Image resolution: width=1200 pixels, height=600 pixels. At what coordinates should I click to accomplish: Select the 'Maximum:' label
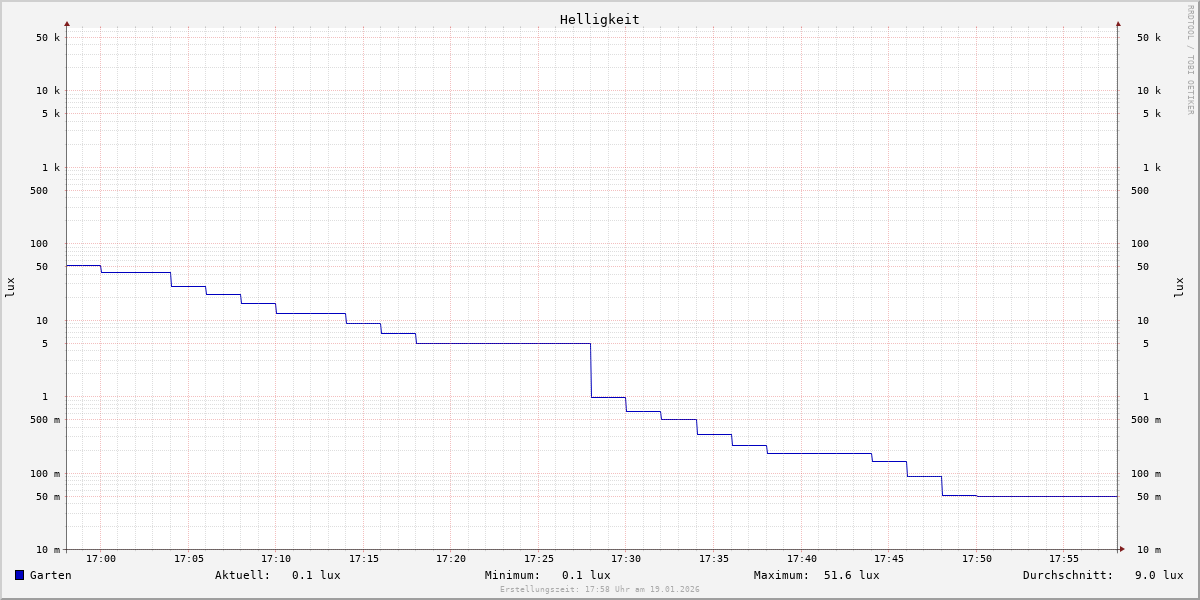tap(782, 575)
